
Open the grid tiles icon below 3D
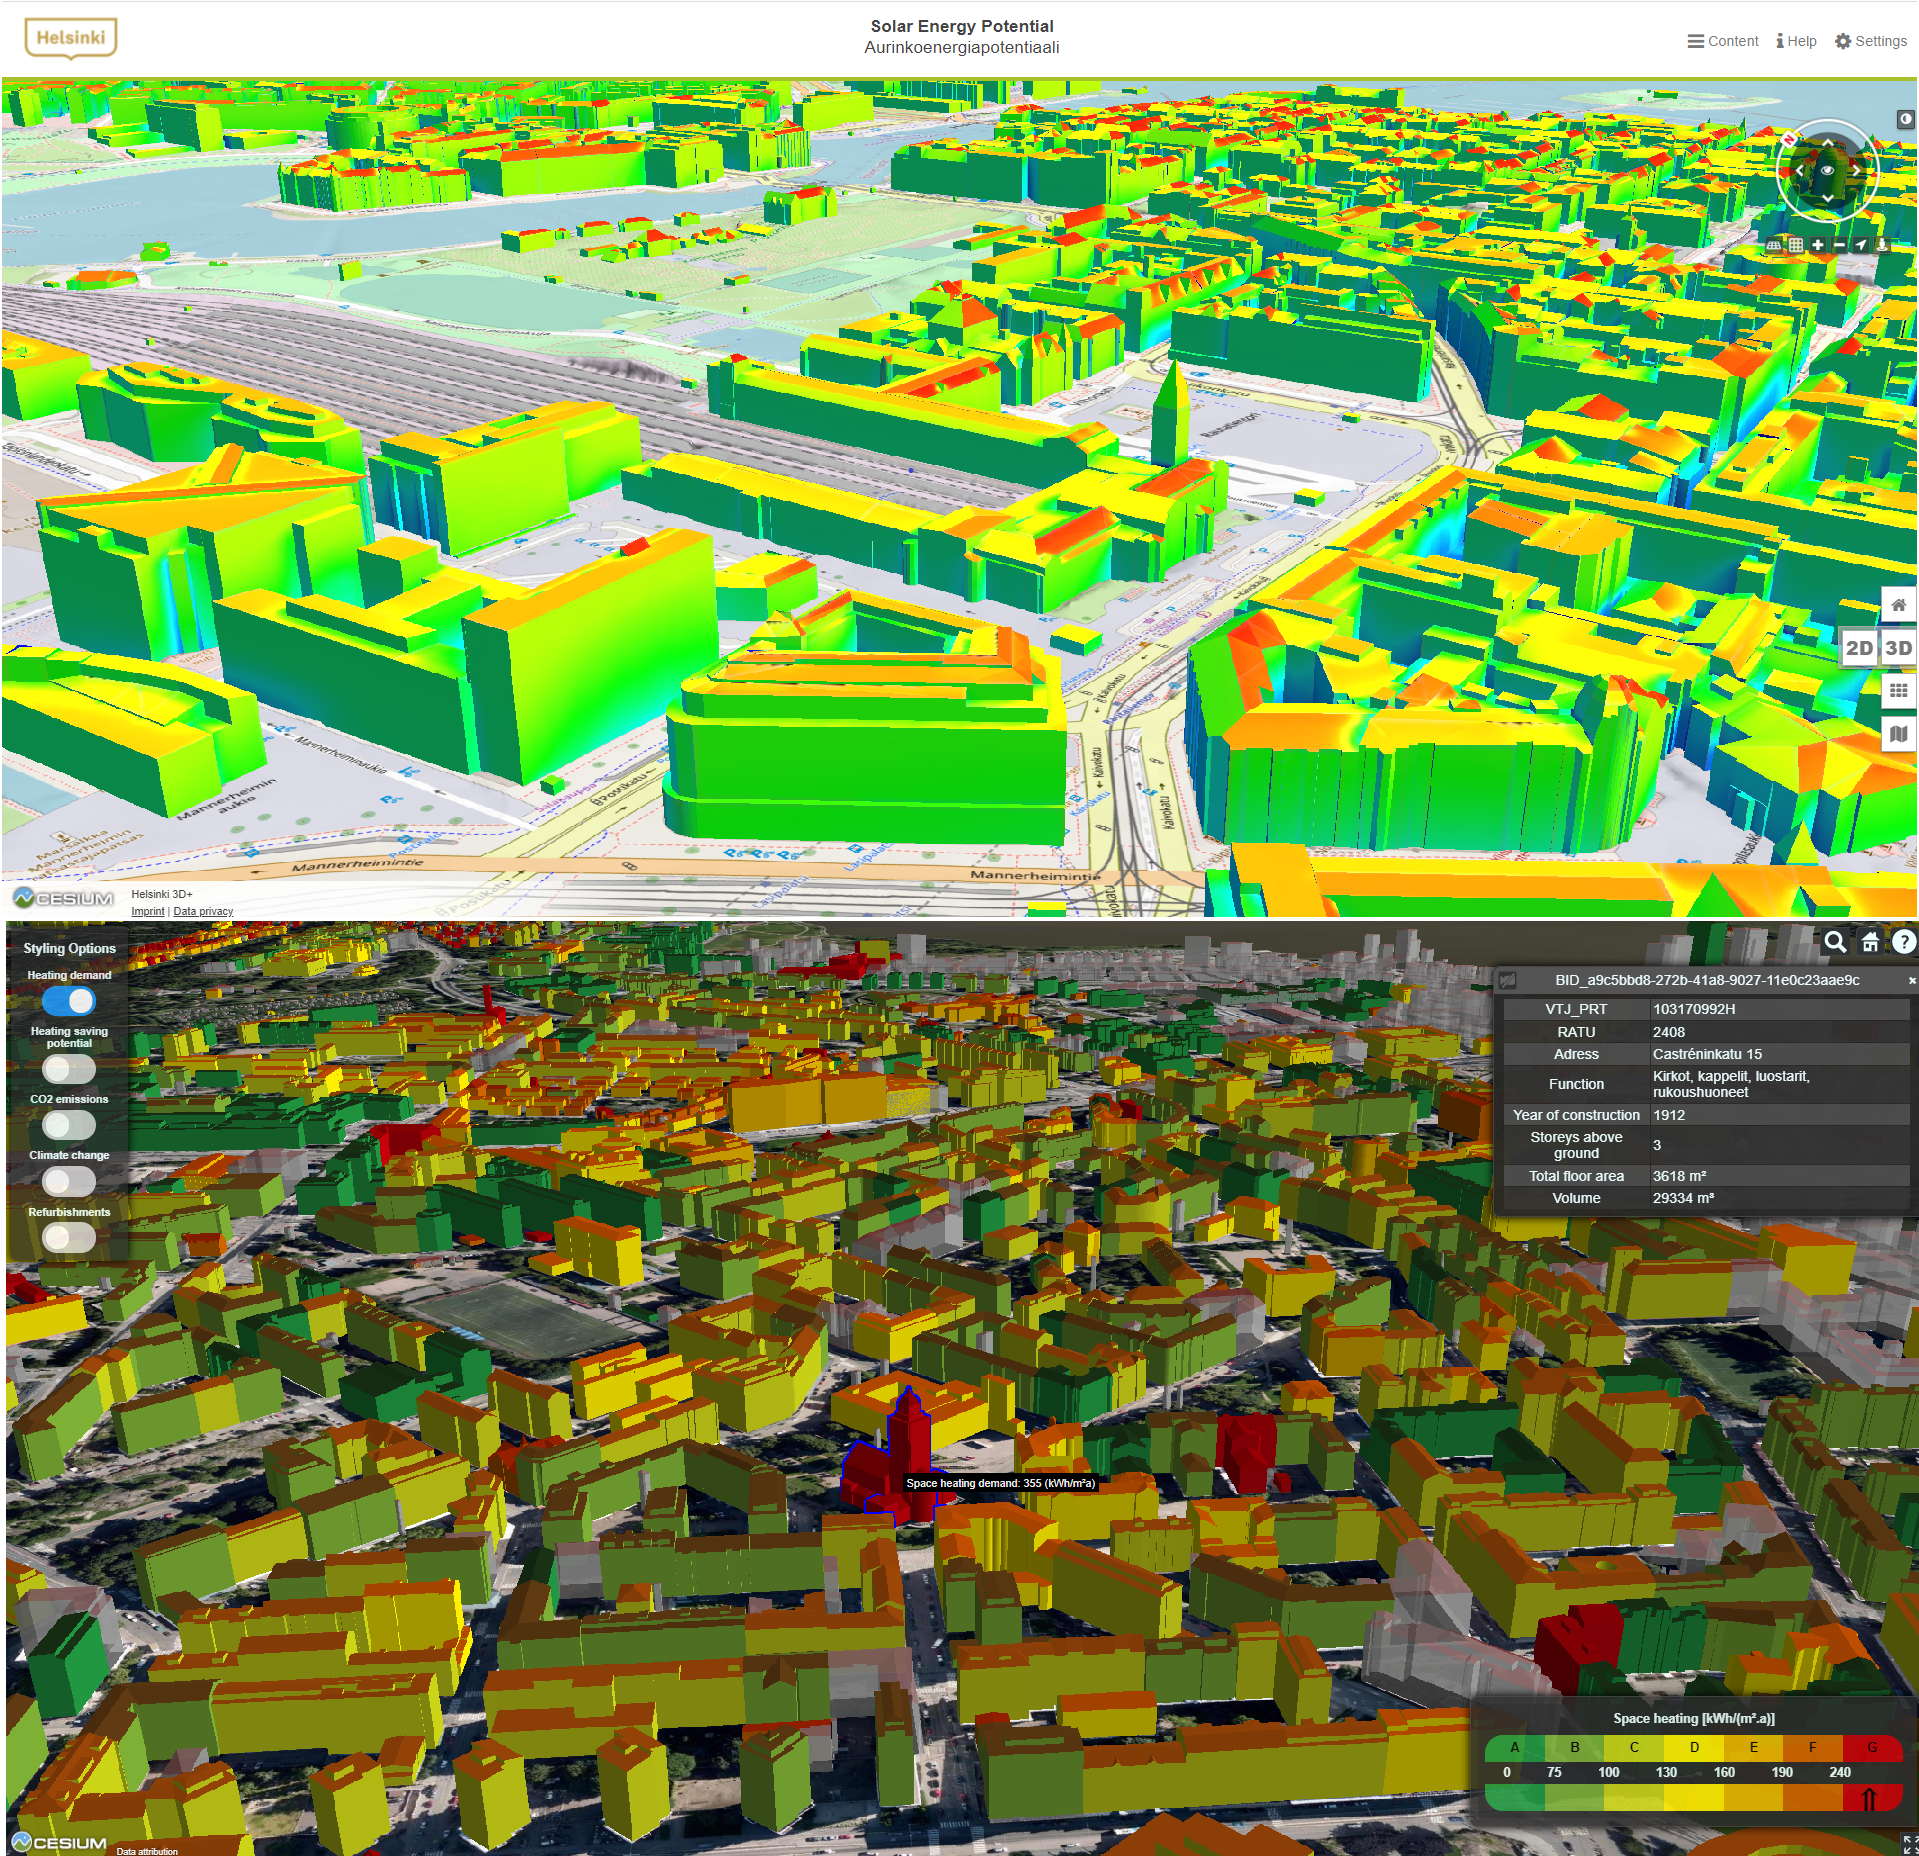pos(1897,691)
